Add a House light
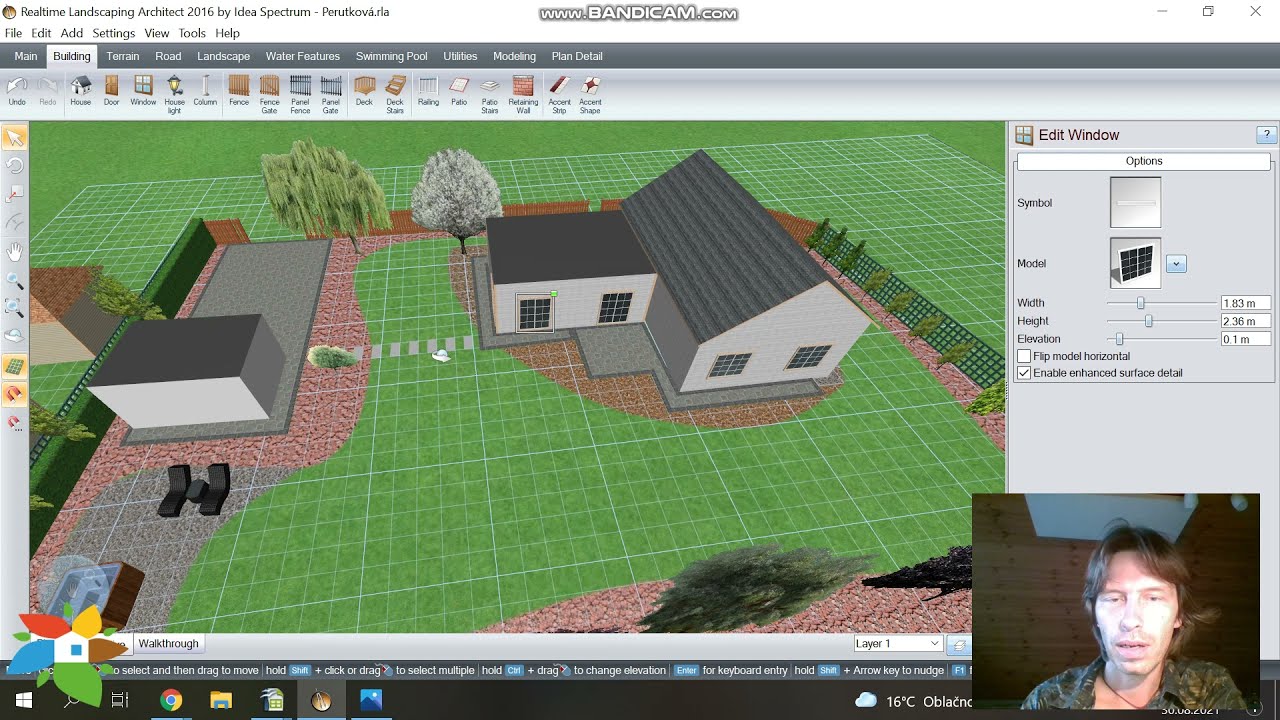This screenshot has height=720, width=1280. click(x=174, y=95)
